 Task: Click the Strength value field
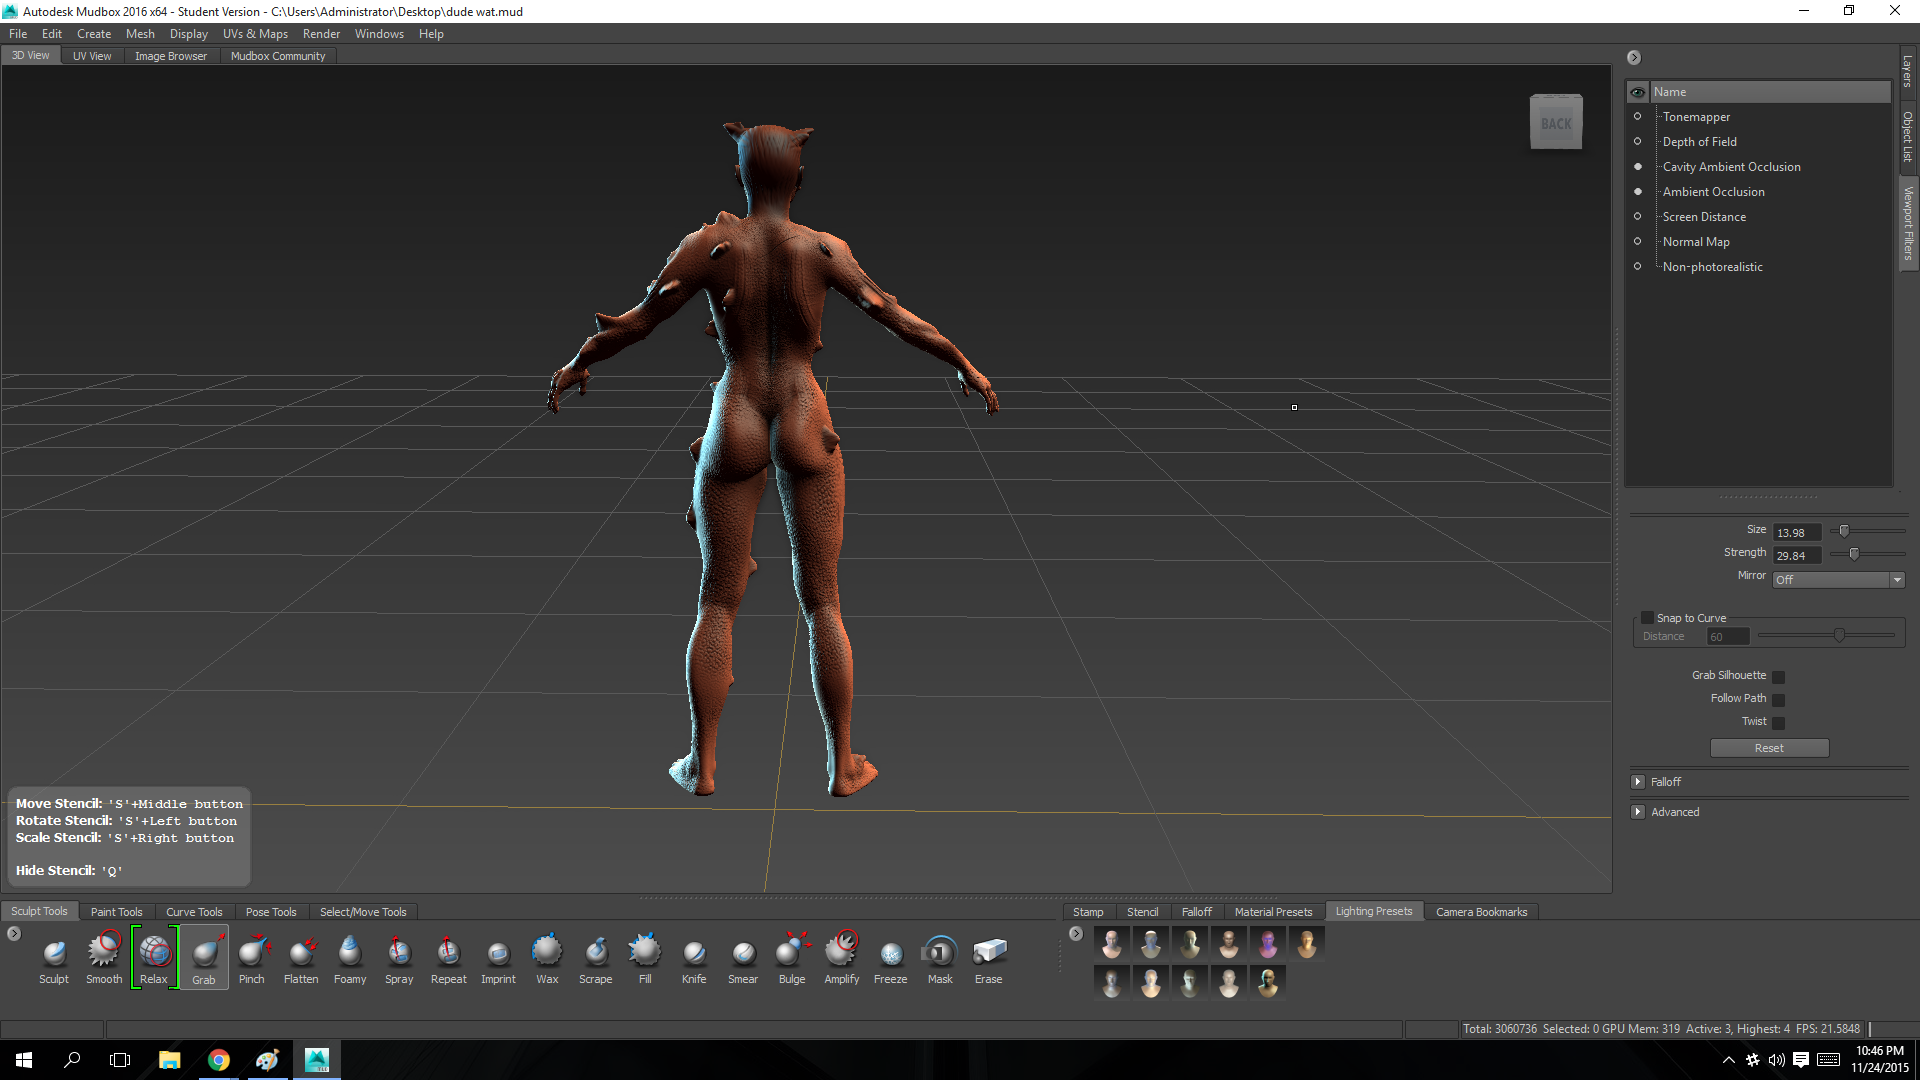point(1797,556)
